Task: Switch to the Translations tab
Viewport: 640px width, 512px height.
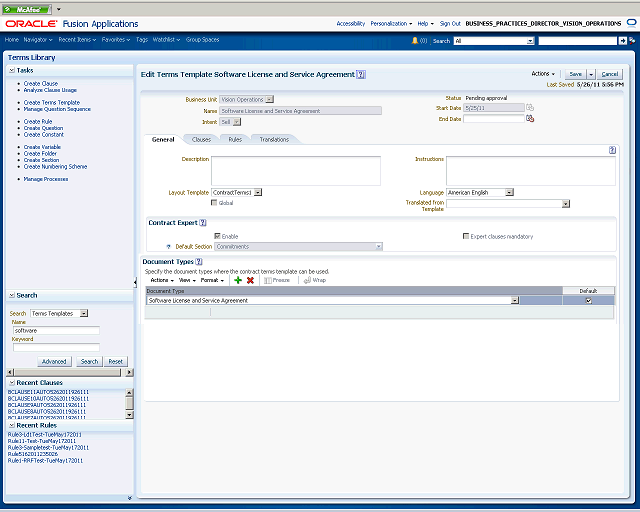Action: point(274,140)
